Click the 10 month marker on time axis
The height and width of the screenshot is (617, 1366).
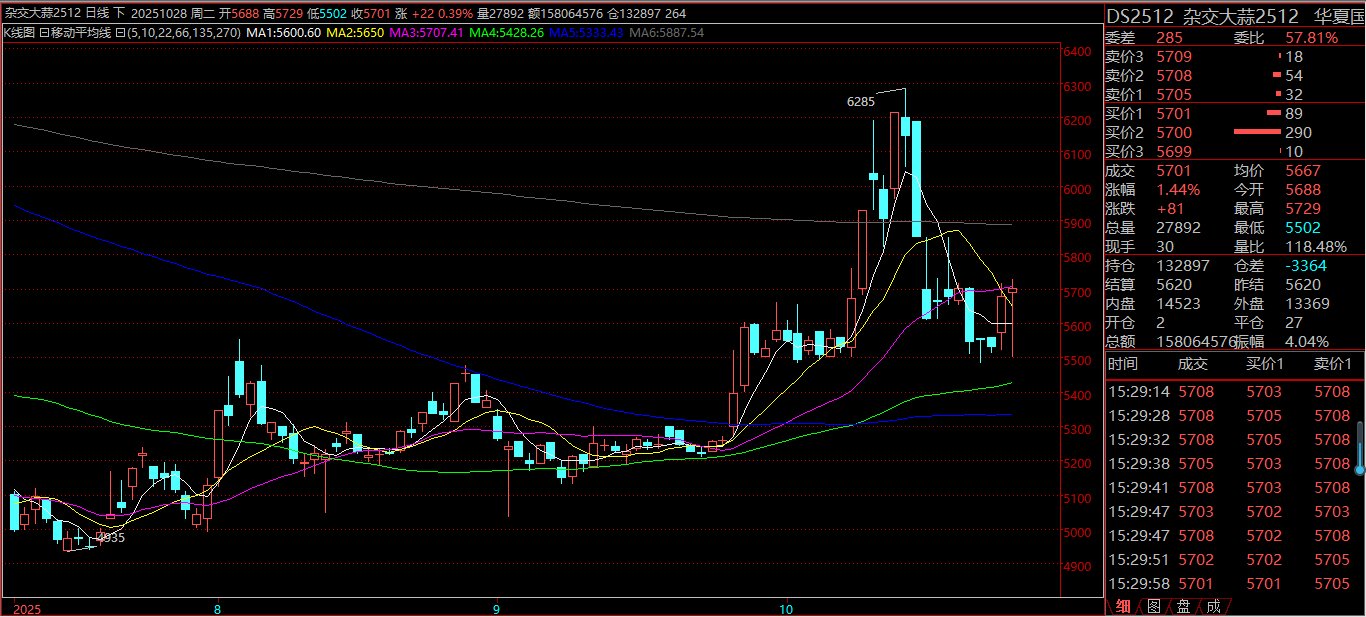coord(786,608)
